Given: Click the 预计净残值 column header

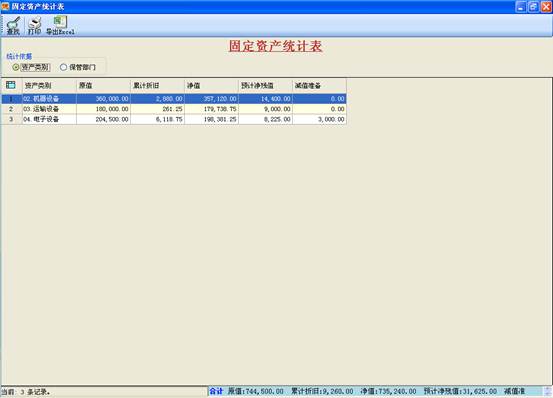Looking at the screenshot, I should 265,85.
